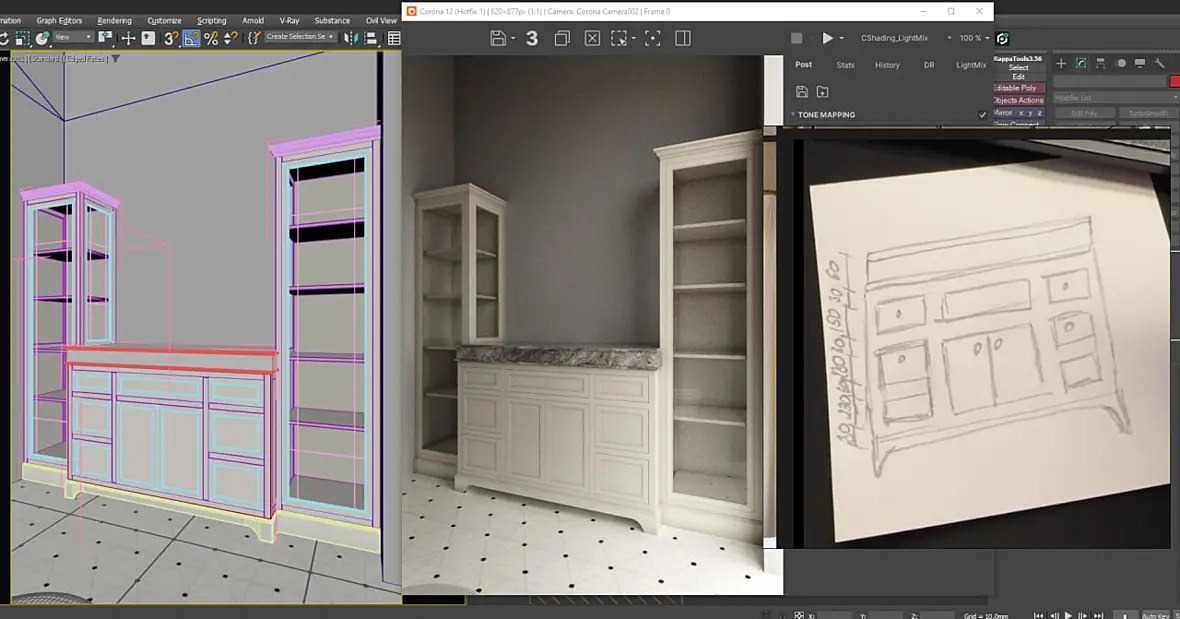The image size is (1180, 619).
Task: Click the Mirror tool icon
Action: click(x=351, y=38)
